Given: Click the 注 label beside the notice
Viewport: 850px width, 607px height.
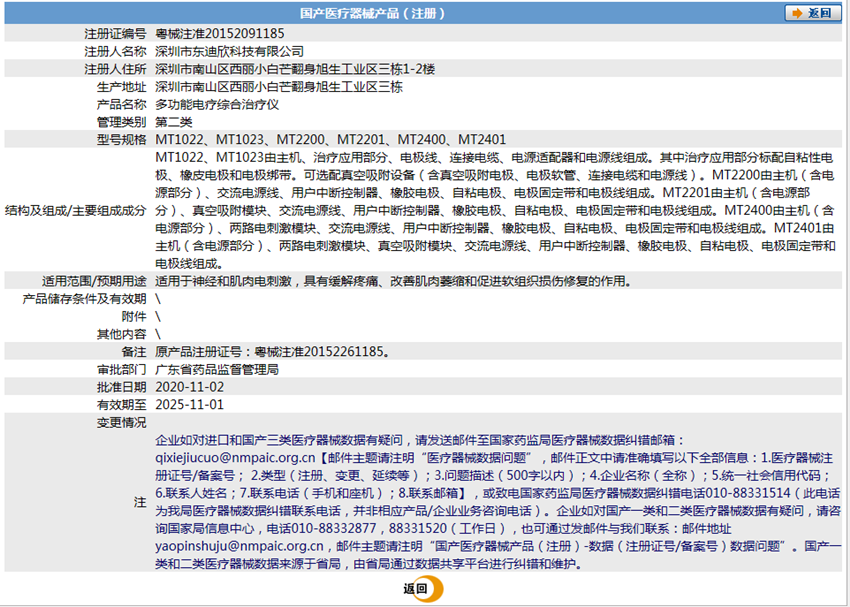Looking at the screenshot, I should (x=140, y=502).
